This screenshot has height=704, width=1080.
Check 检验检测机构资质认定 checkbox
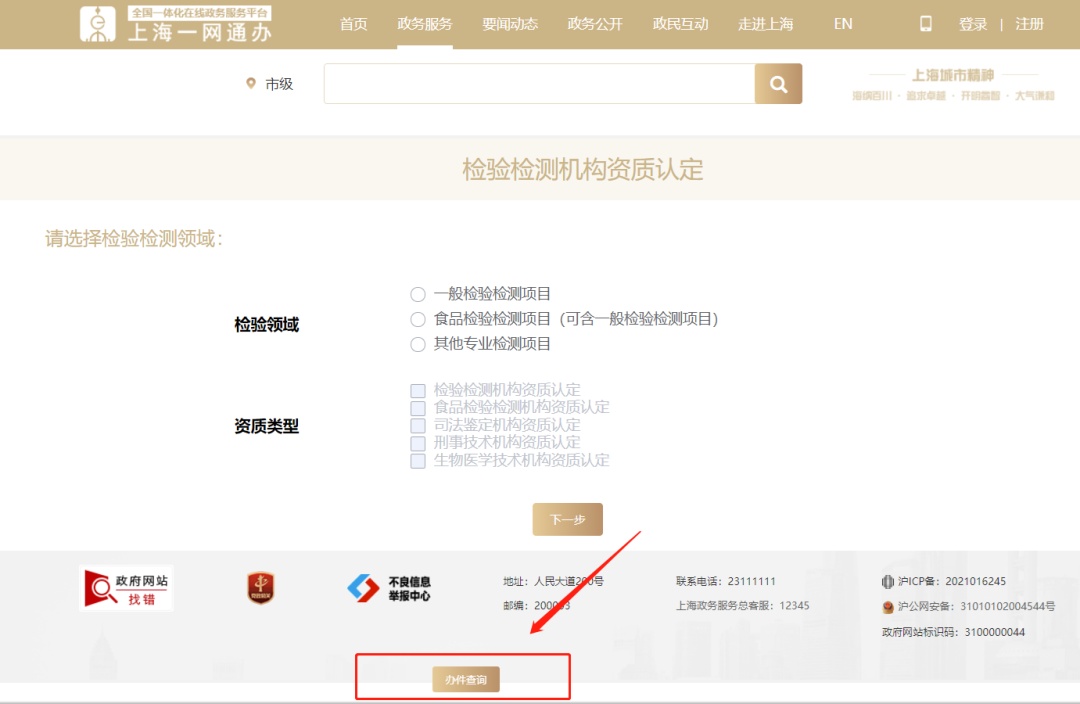click(417, 391)
